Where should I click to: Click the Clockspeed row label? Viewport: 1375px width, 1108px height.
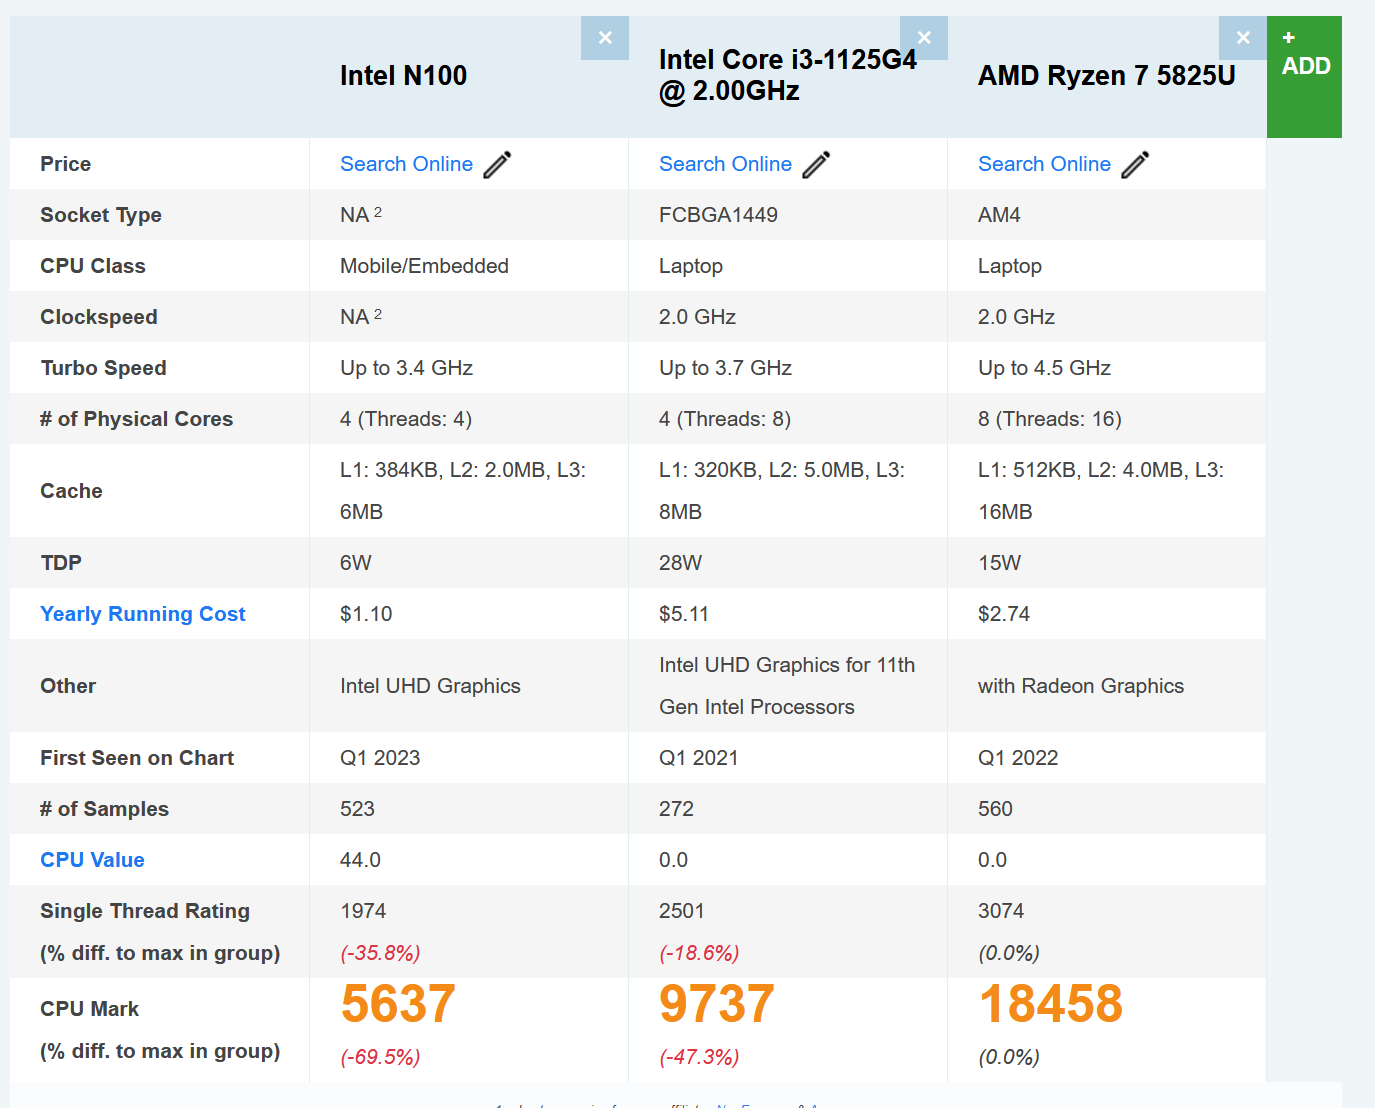coord(99,317)
